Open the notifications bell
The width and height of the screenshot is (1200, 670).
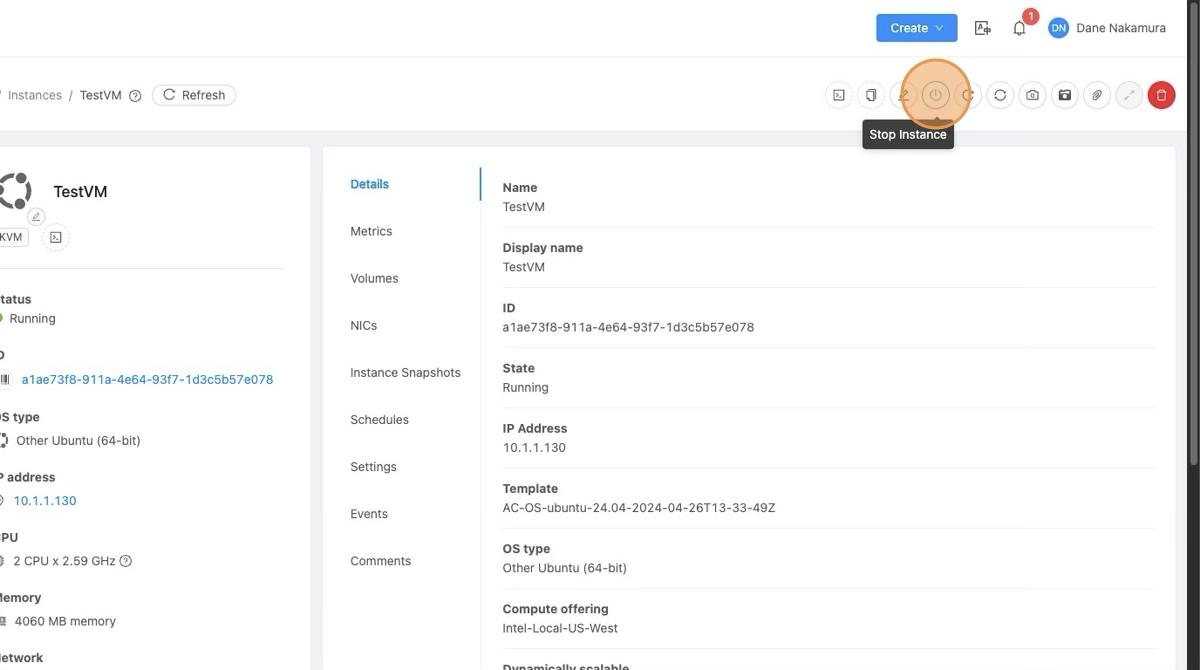(x=1019, y=28)
